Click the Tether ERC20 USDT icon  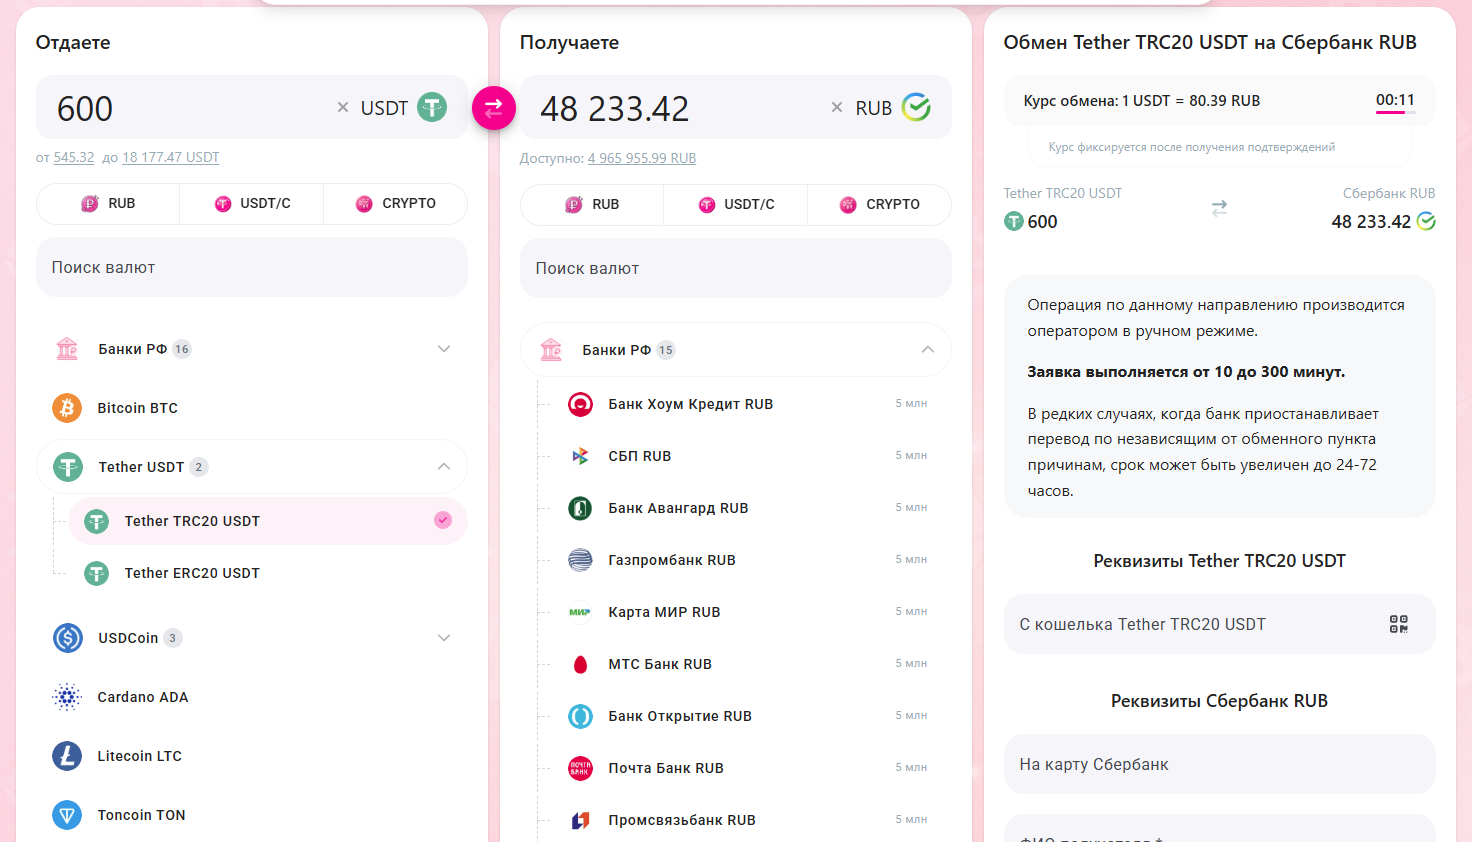[96, 573]
